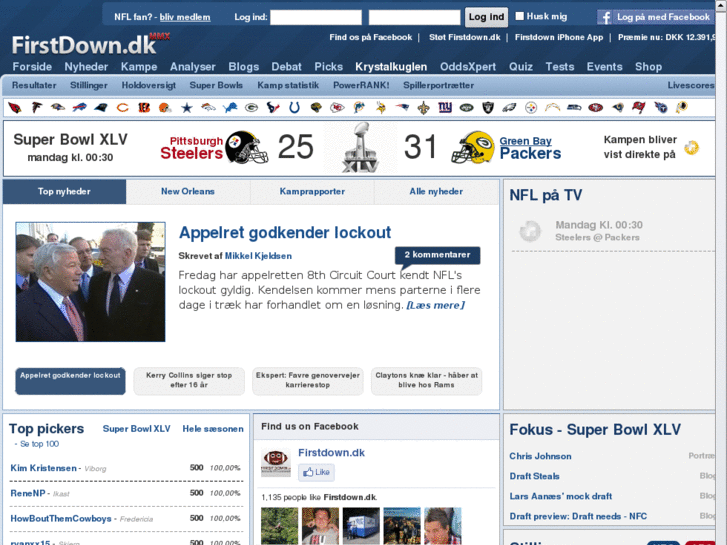Viewport: 727px width, 545px height.
Task: Click the Firstdown iPhone App link
Action: click(559, 38)
